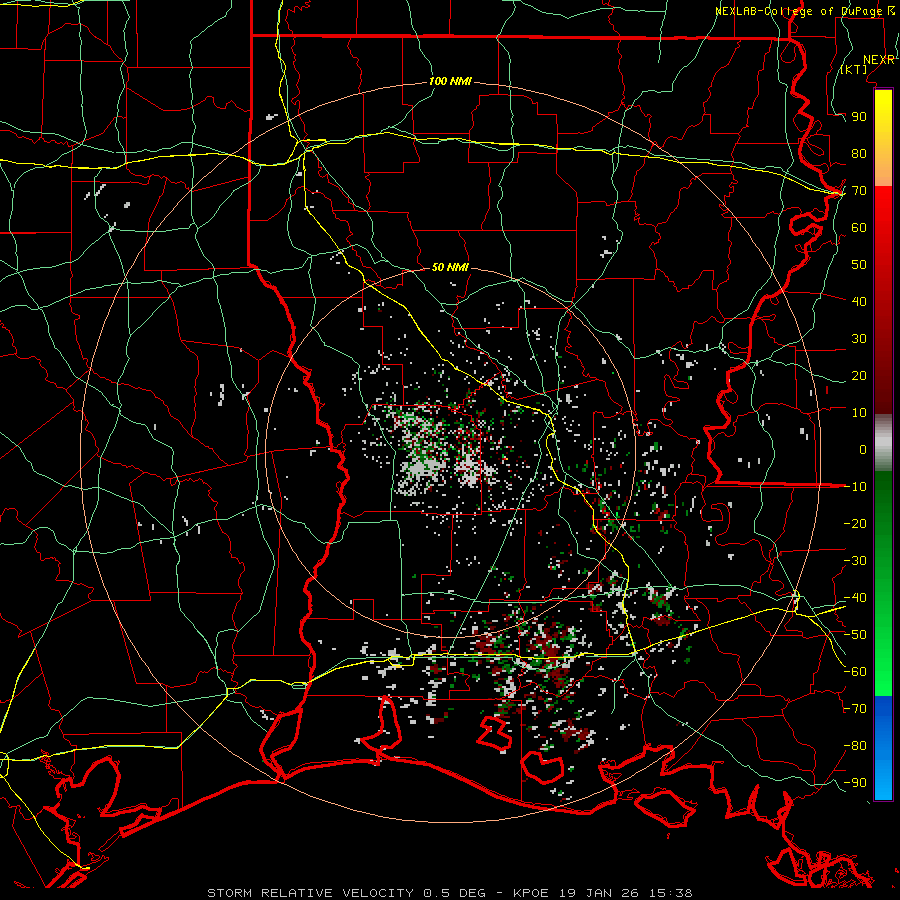Image resolution: width=900 pixels, height=900 pixels.
Task: Select the -80 value on the velocity scale
Action: coord(855,746)
